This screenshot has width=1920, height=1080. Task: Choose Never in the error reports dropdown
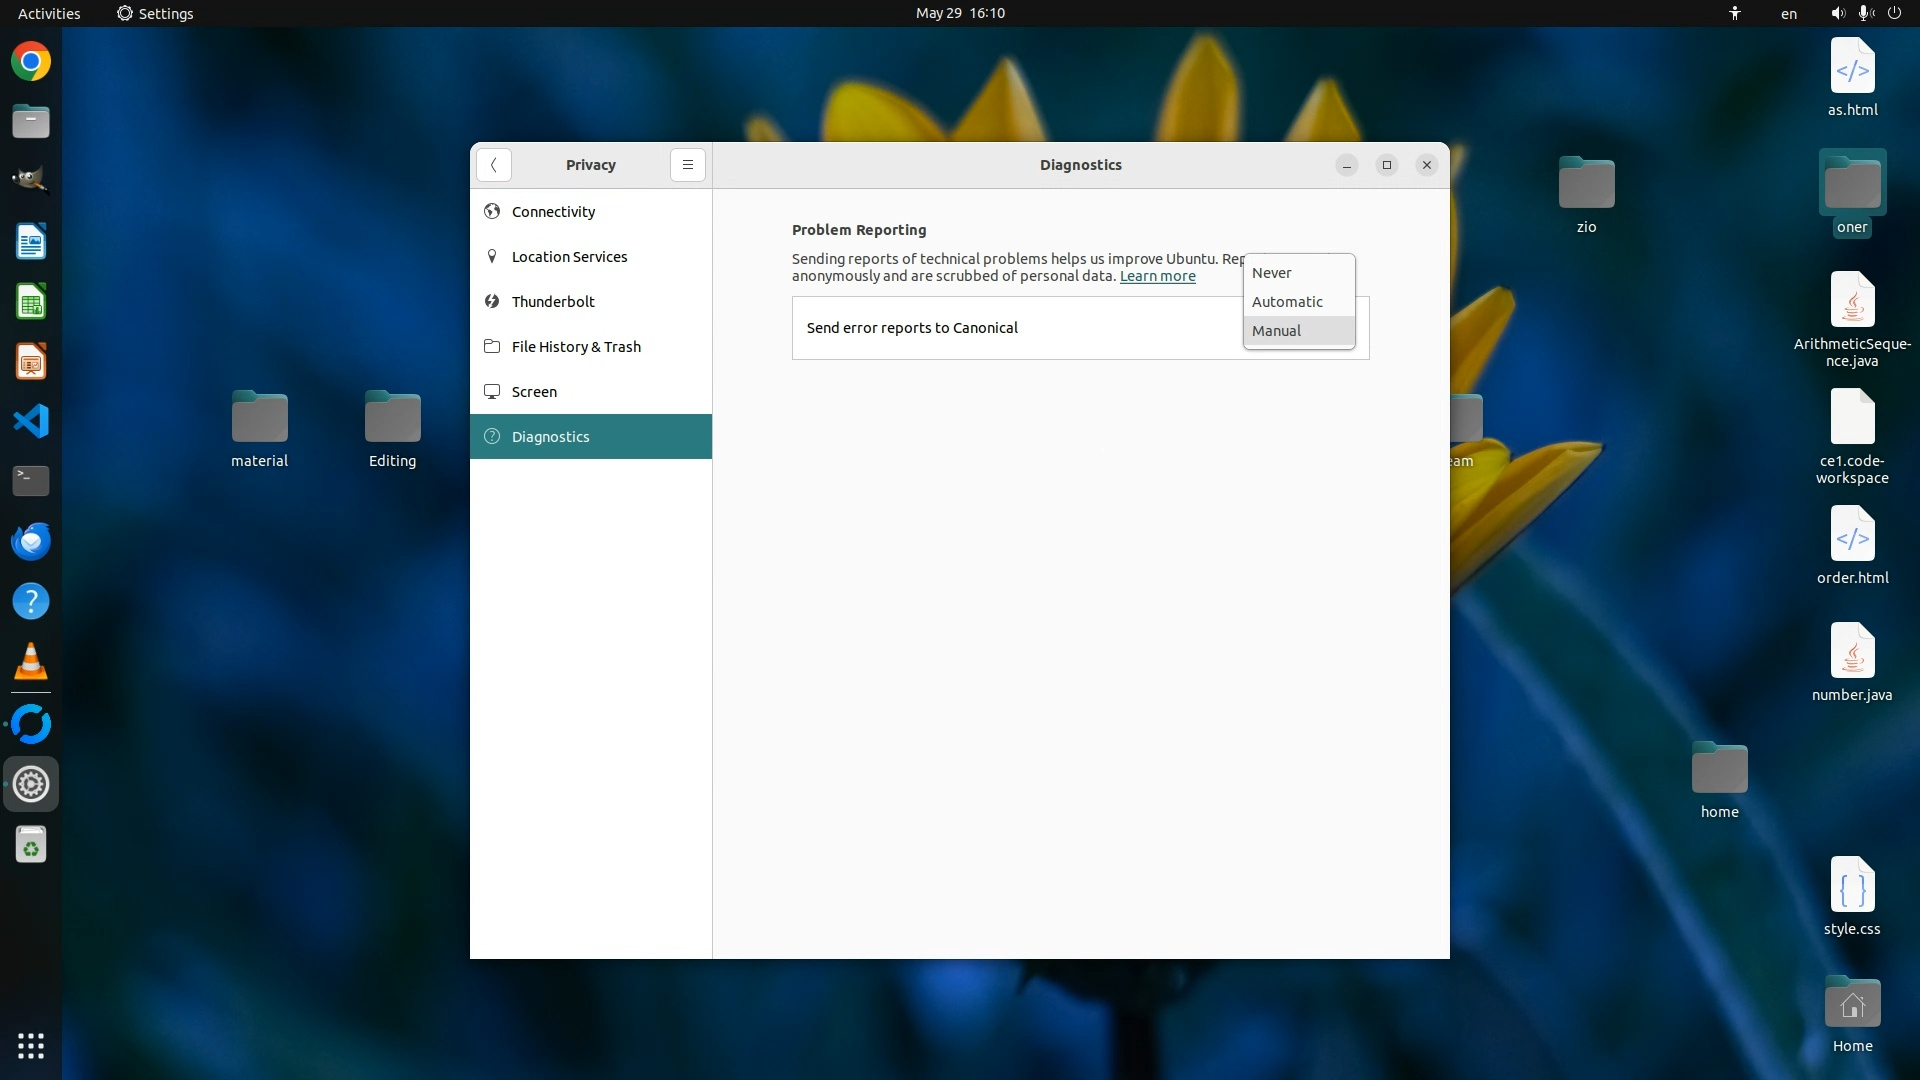tap(1272, 273)
